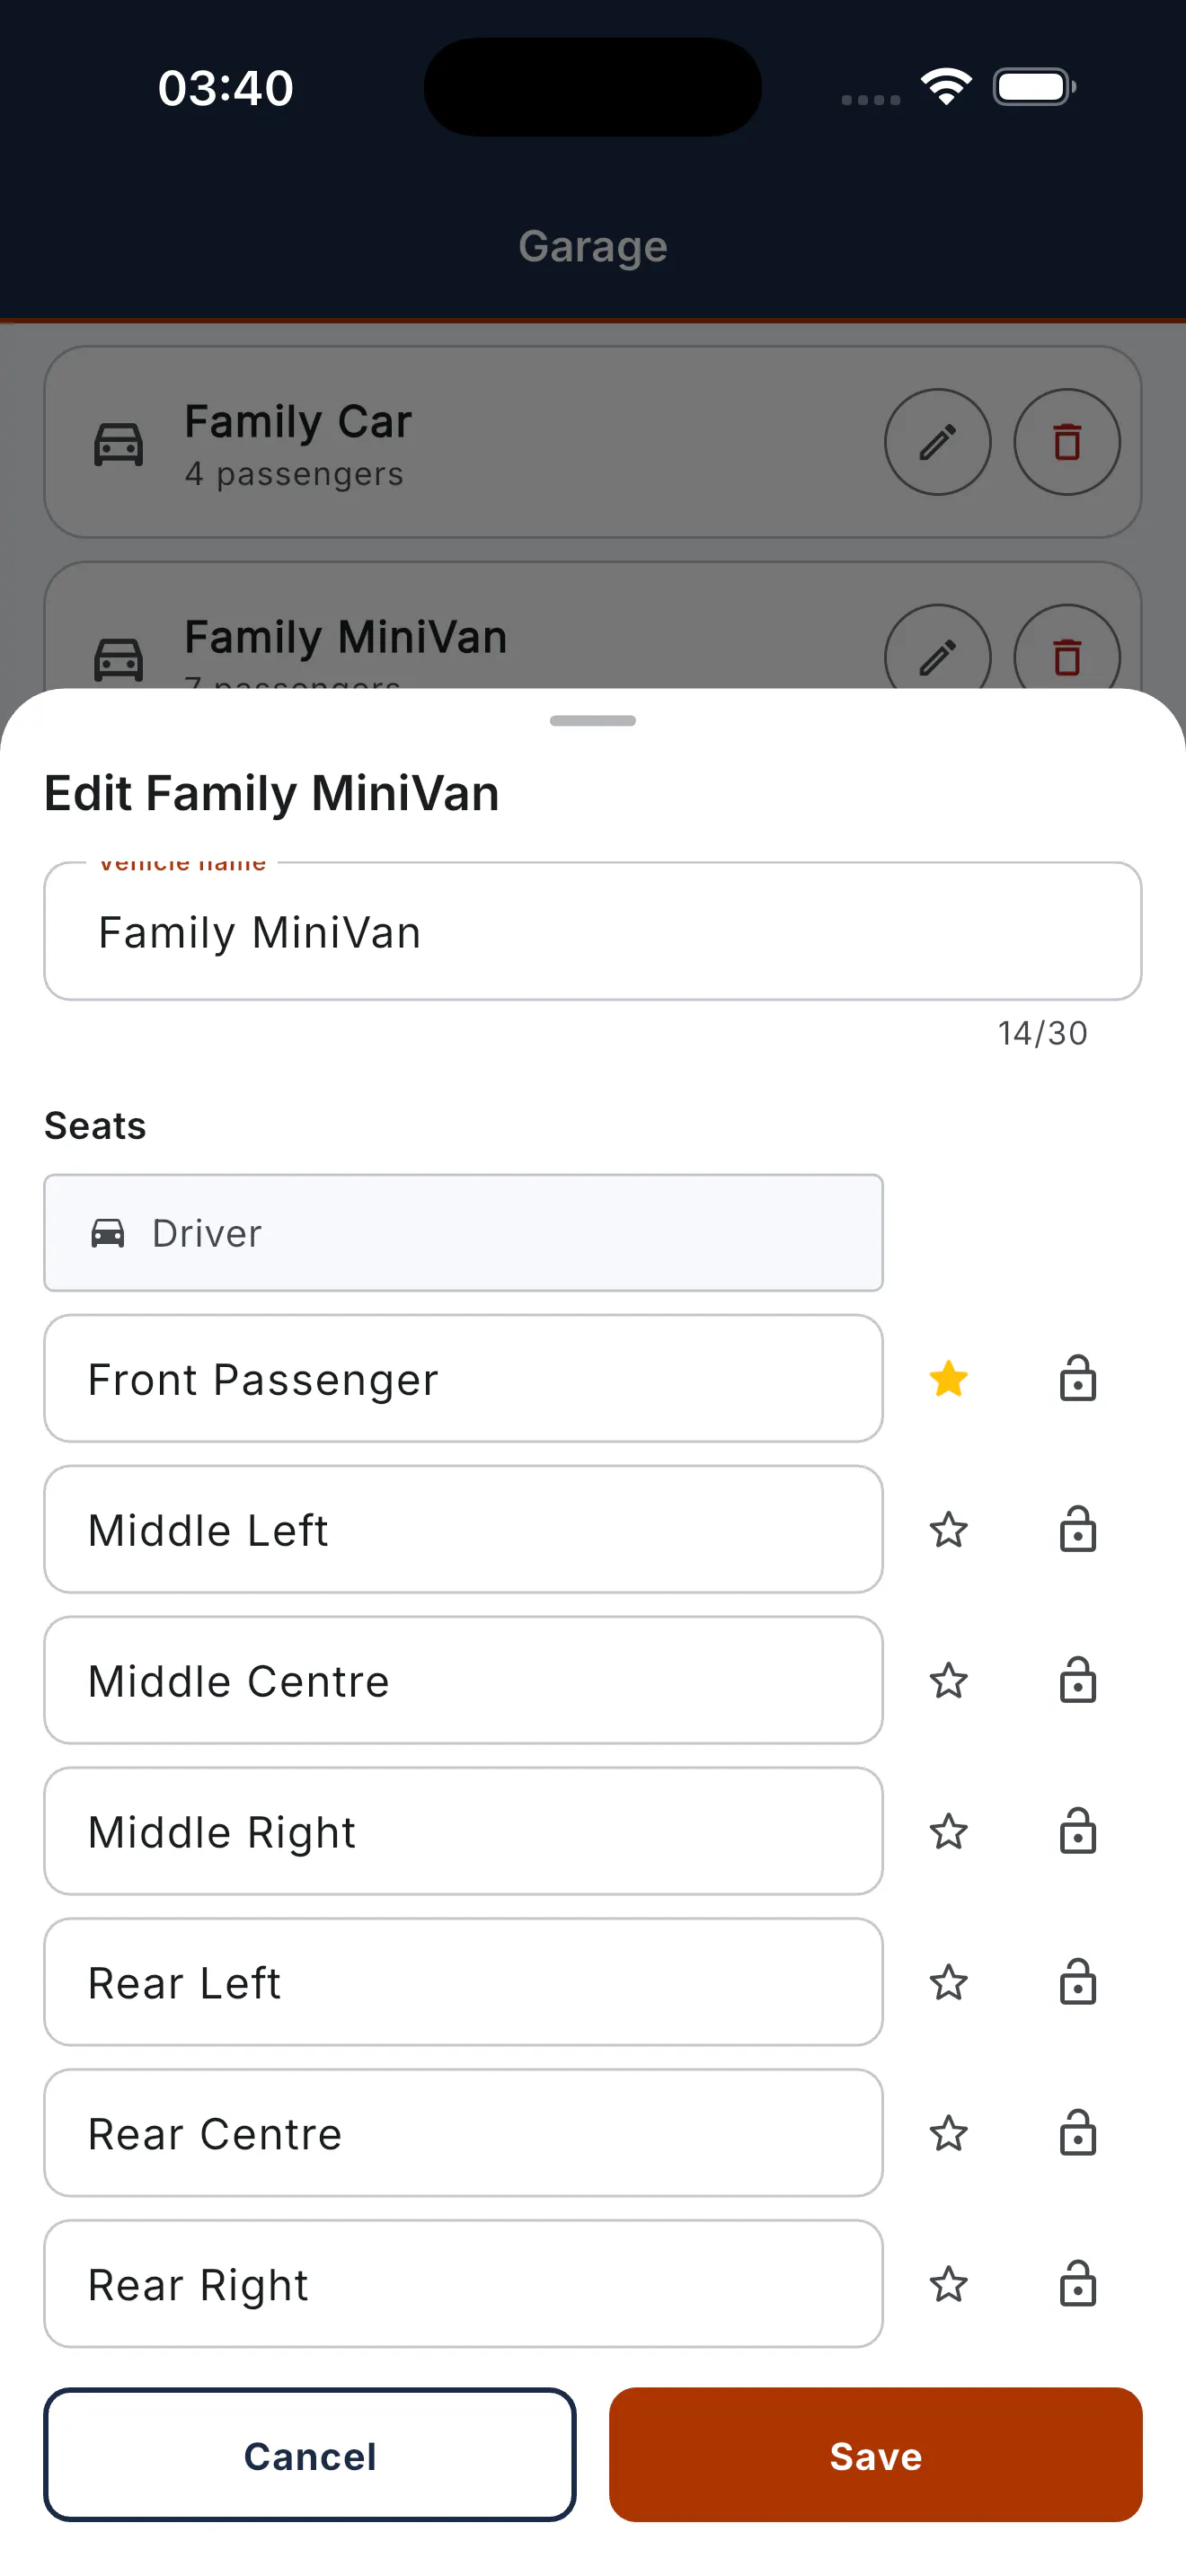Focus the vehicle name field
Screen dimensions: 1186x2576
pyautogui.click(x=593, y=931)
